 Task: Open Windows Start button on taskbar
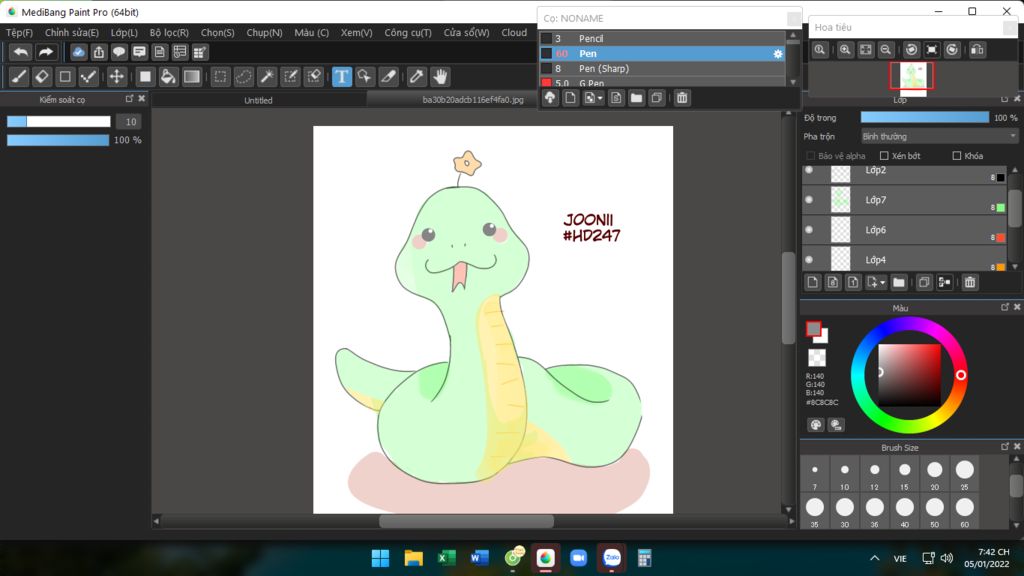pyautogui.click(x=380, y=558)
